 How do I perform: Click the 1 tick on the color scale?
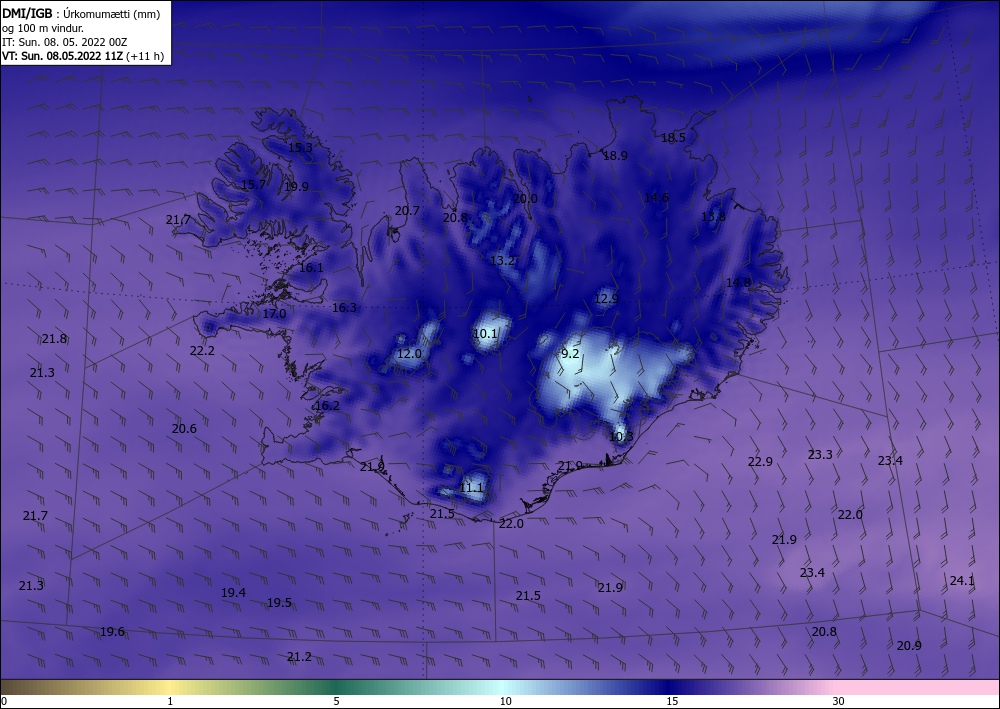click(x=170, y=701)
